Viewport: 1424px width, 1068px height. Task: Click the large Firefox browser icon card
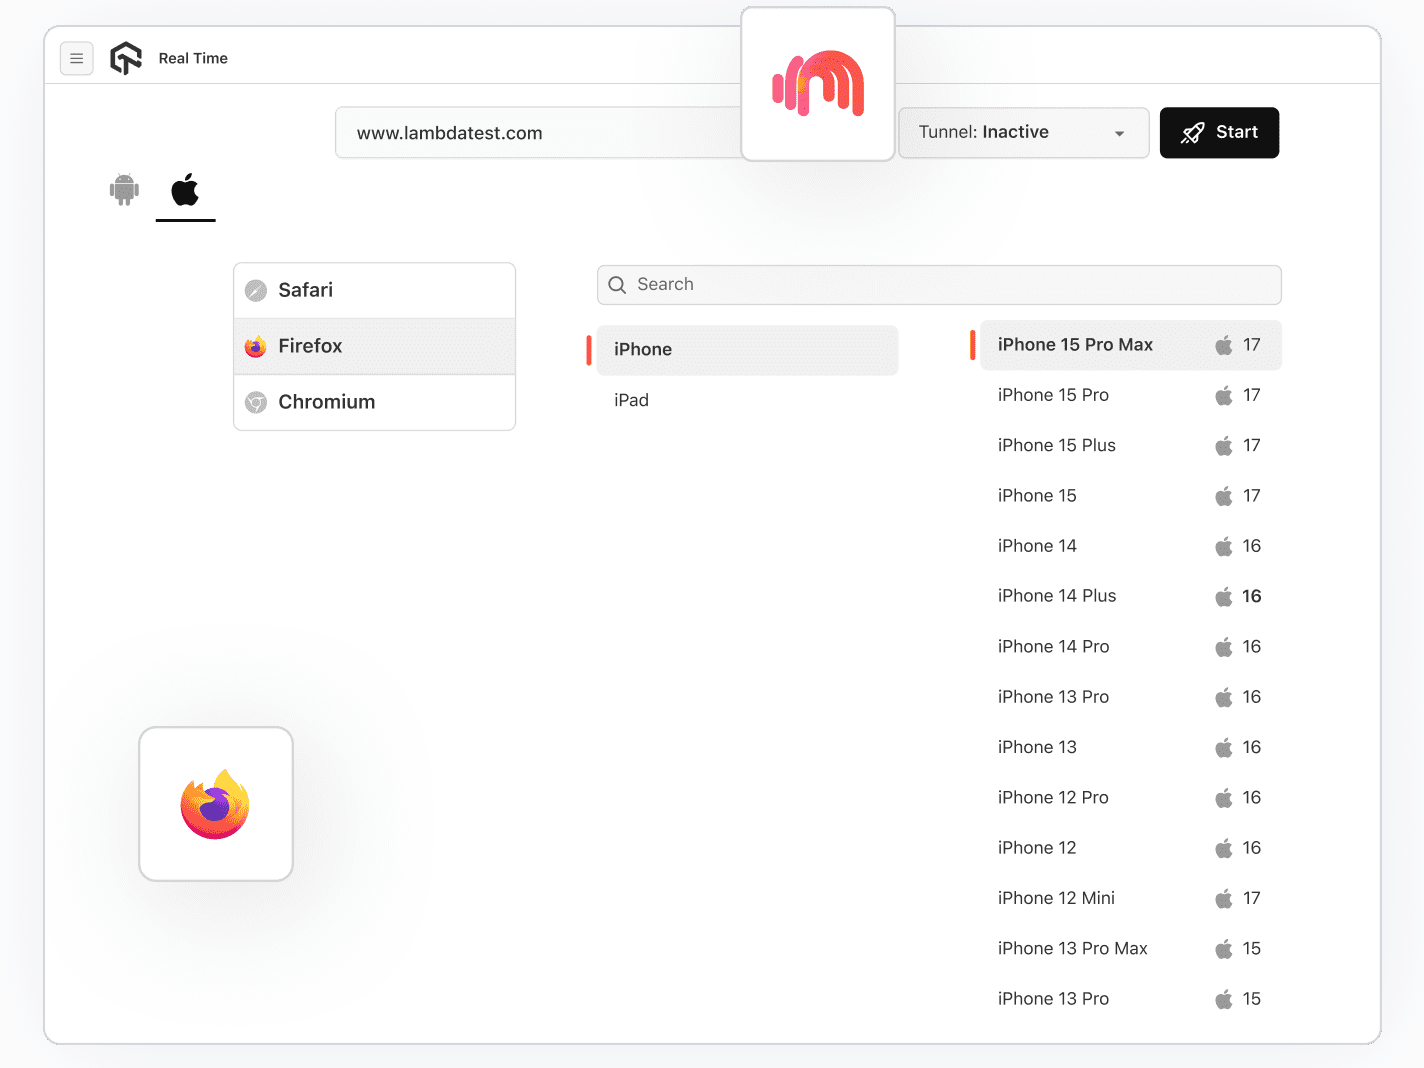pyautogui.click(x=215, y=803)
